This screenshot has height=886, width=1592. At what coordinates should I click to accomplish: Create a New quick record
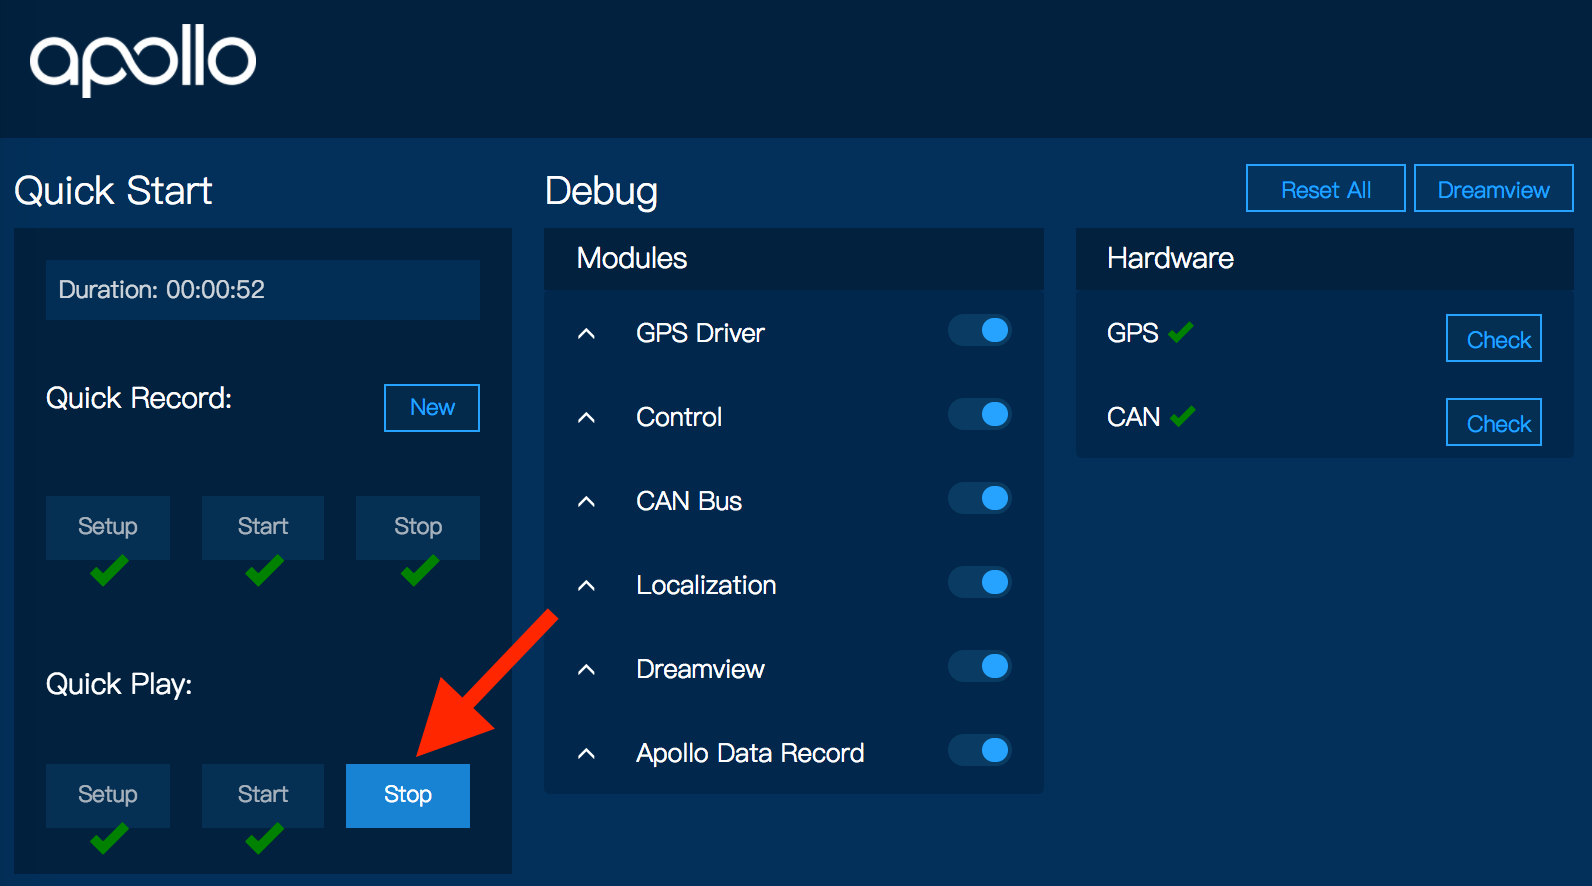[432, 408]
